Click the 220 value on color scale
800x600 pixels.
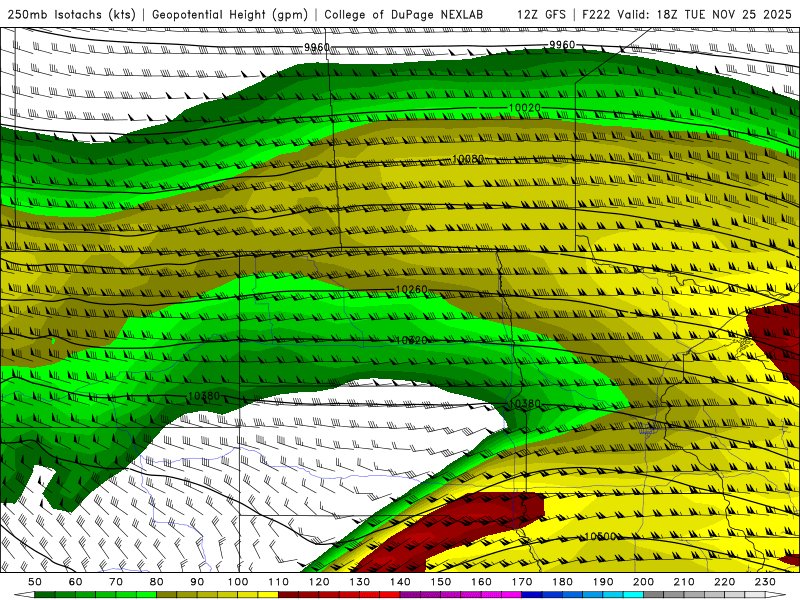tap(724, 582)
